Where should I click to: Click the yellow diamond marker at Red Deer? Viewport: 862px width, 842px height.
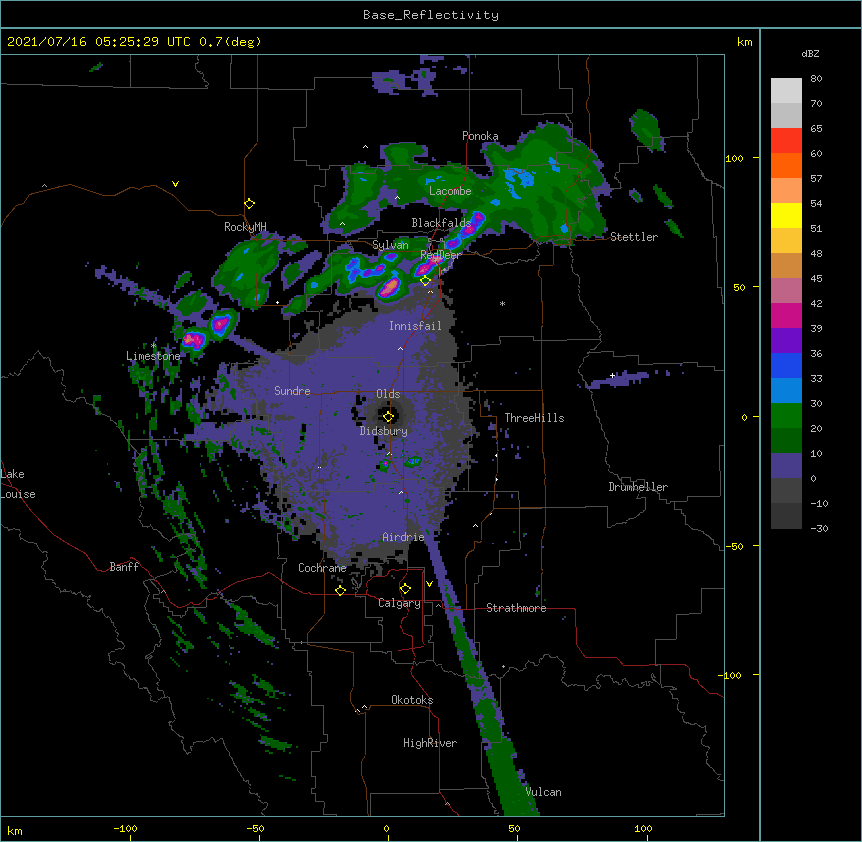(x=425, y=281)
